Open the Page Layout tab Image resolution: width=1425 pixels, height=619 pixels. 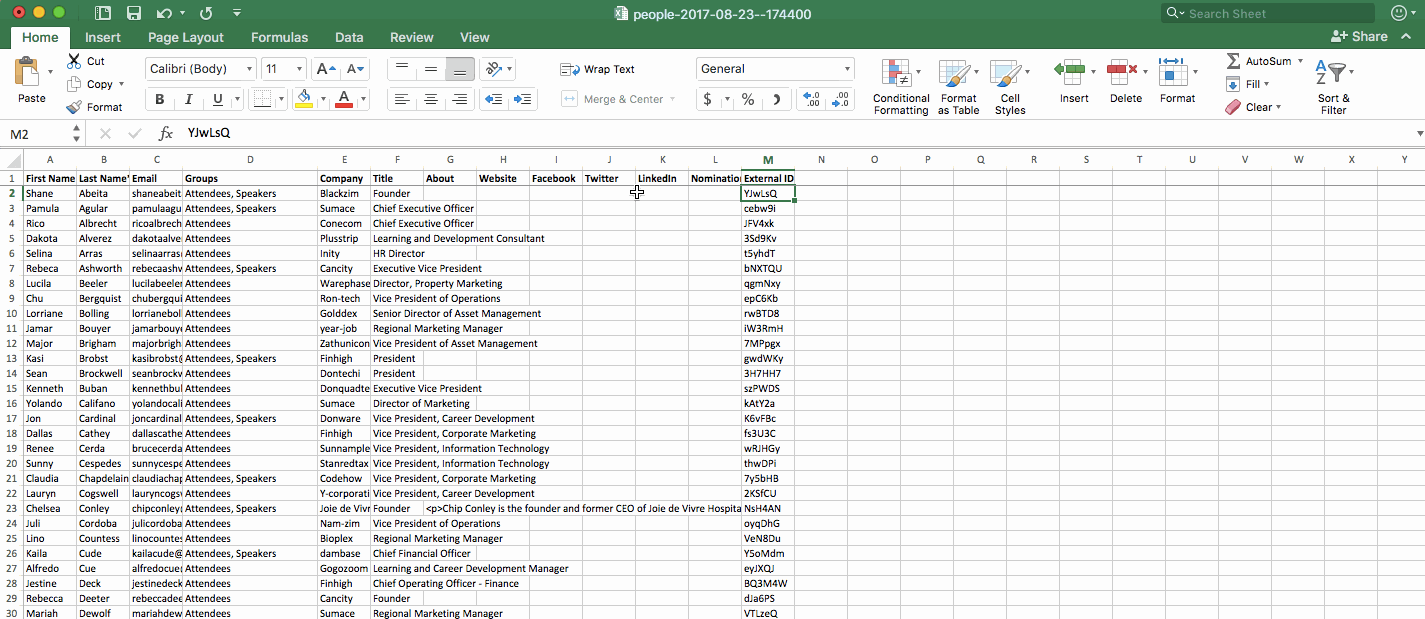(x=186, y=37)
